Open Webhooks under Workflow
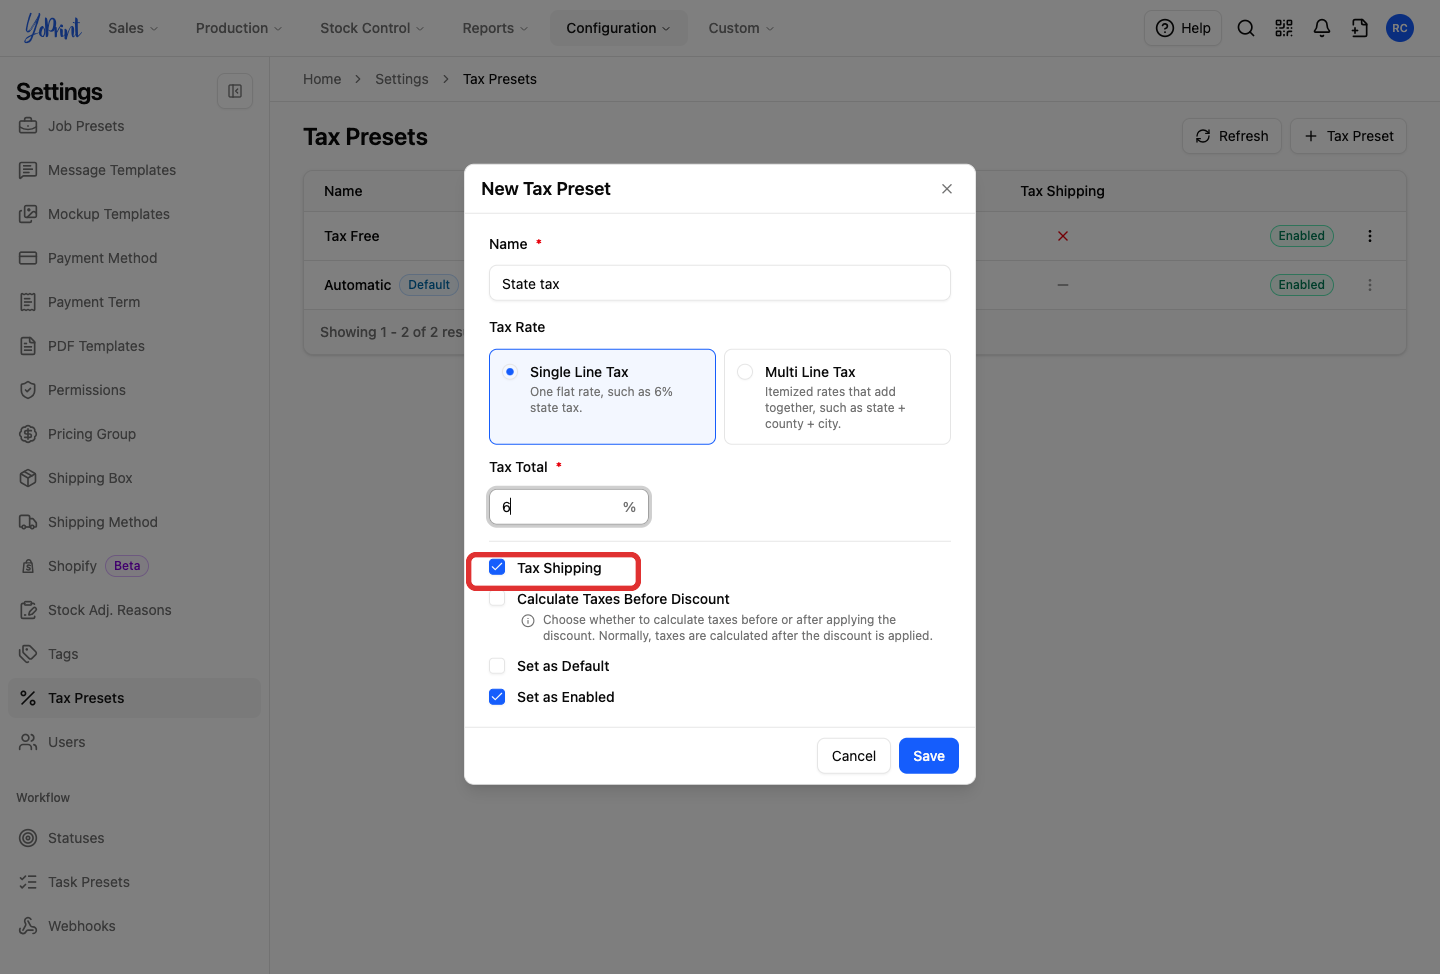This screenshot has height=974, width=1440. (134, 926)
